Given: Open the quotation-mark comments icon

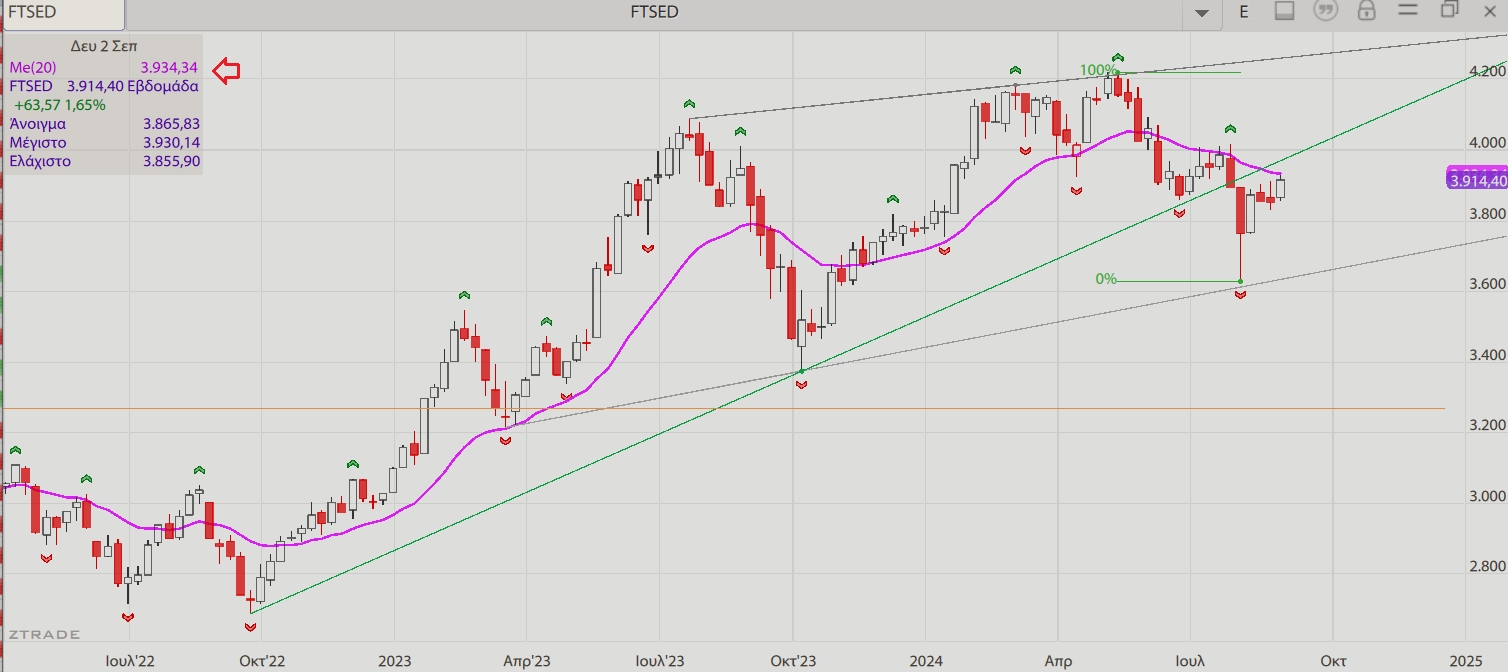Looking at the screenshot, I should [1326, 11].
